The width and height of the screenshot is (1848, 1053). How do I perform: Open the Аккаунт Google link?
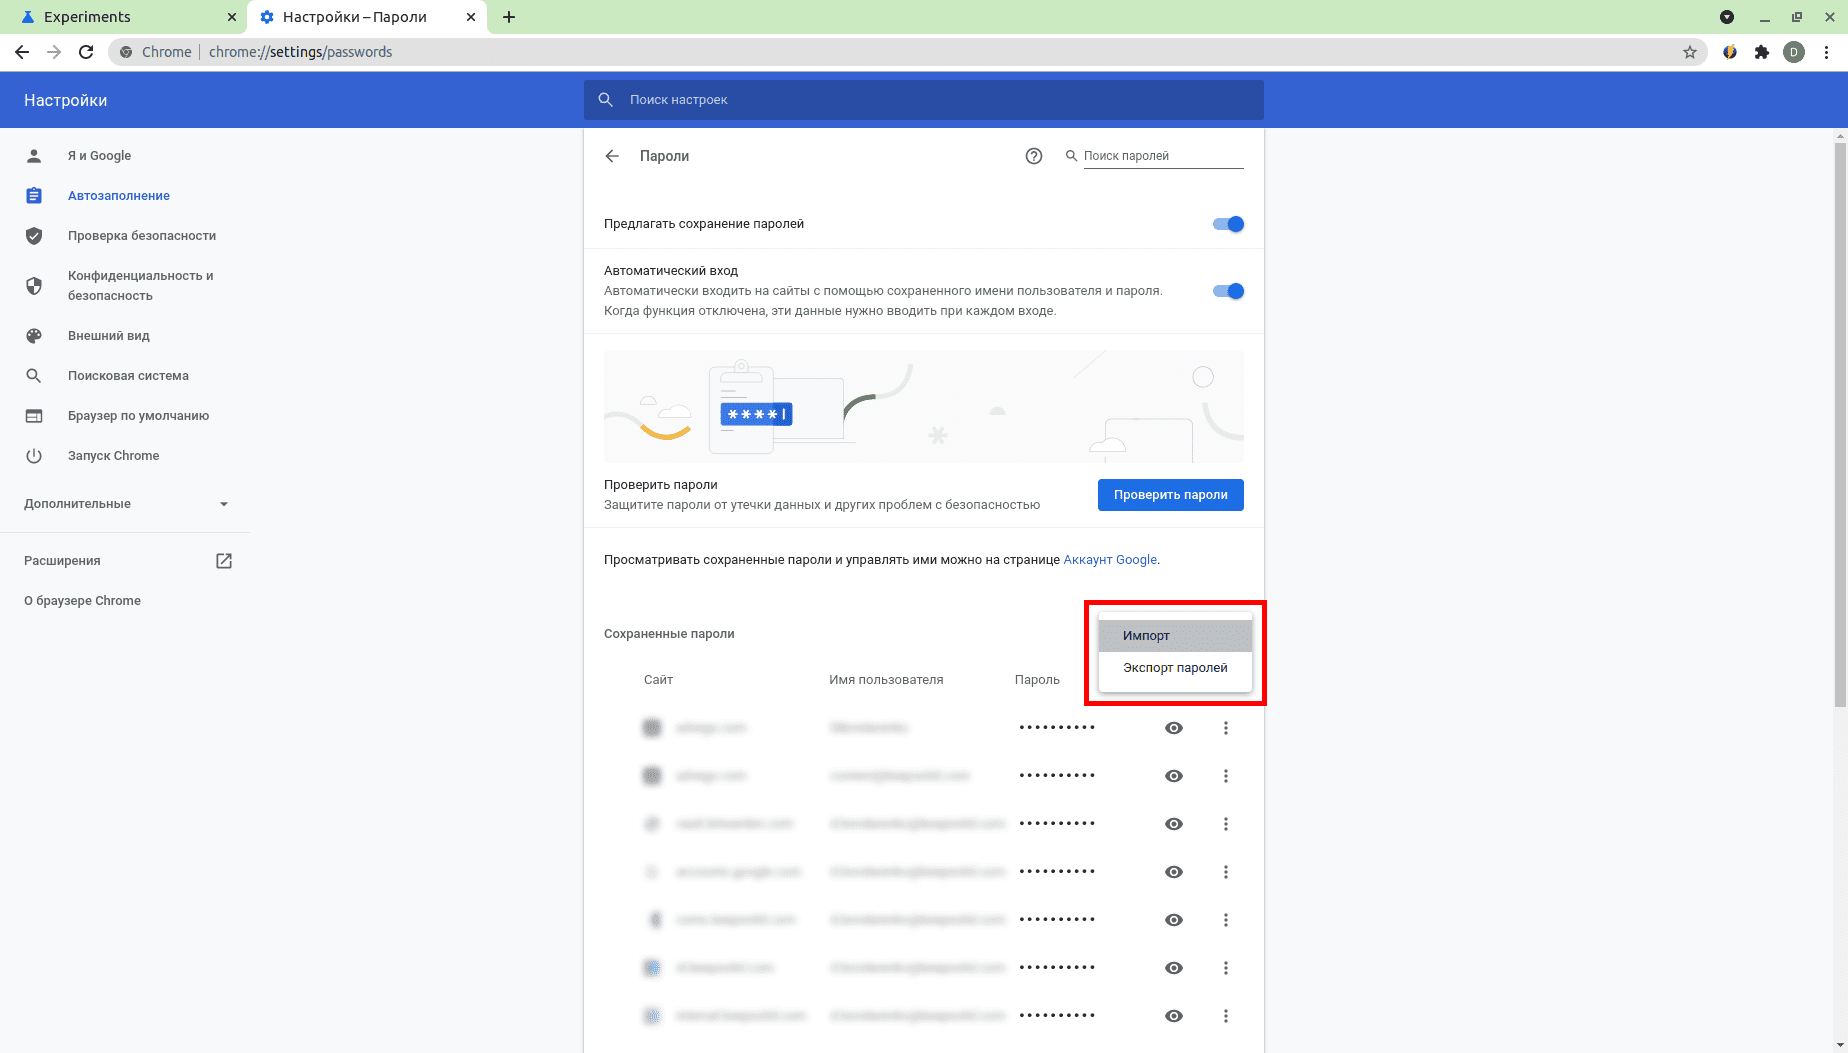click(x=1110, y=560)
